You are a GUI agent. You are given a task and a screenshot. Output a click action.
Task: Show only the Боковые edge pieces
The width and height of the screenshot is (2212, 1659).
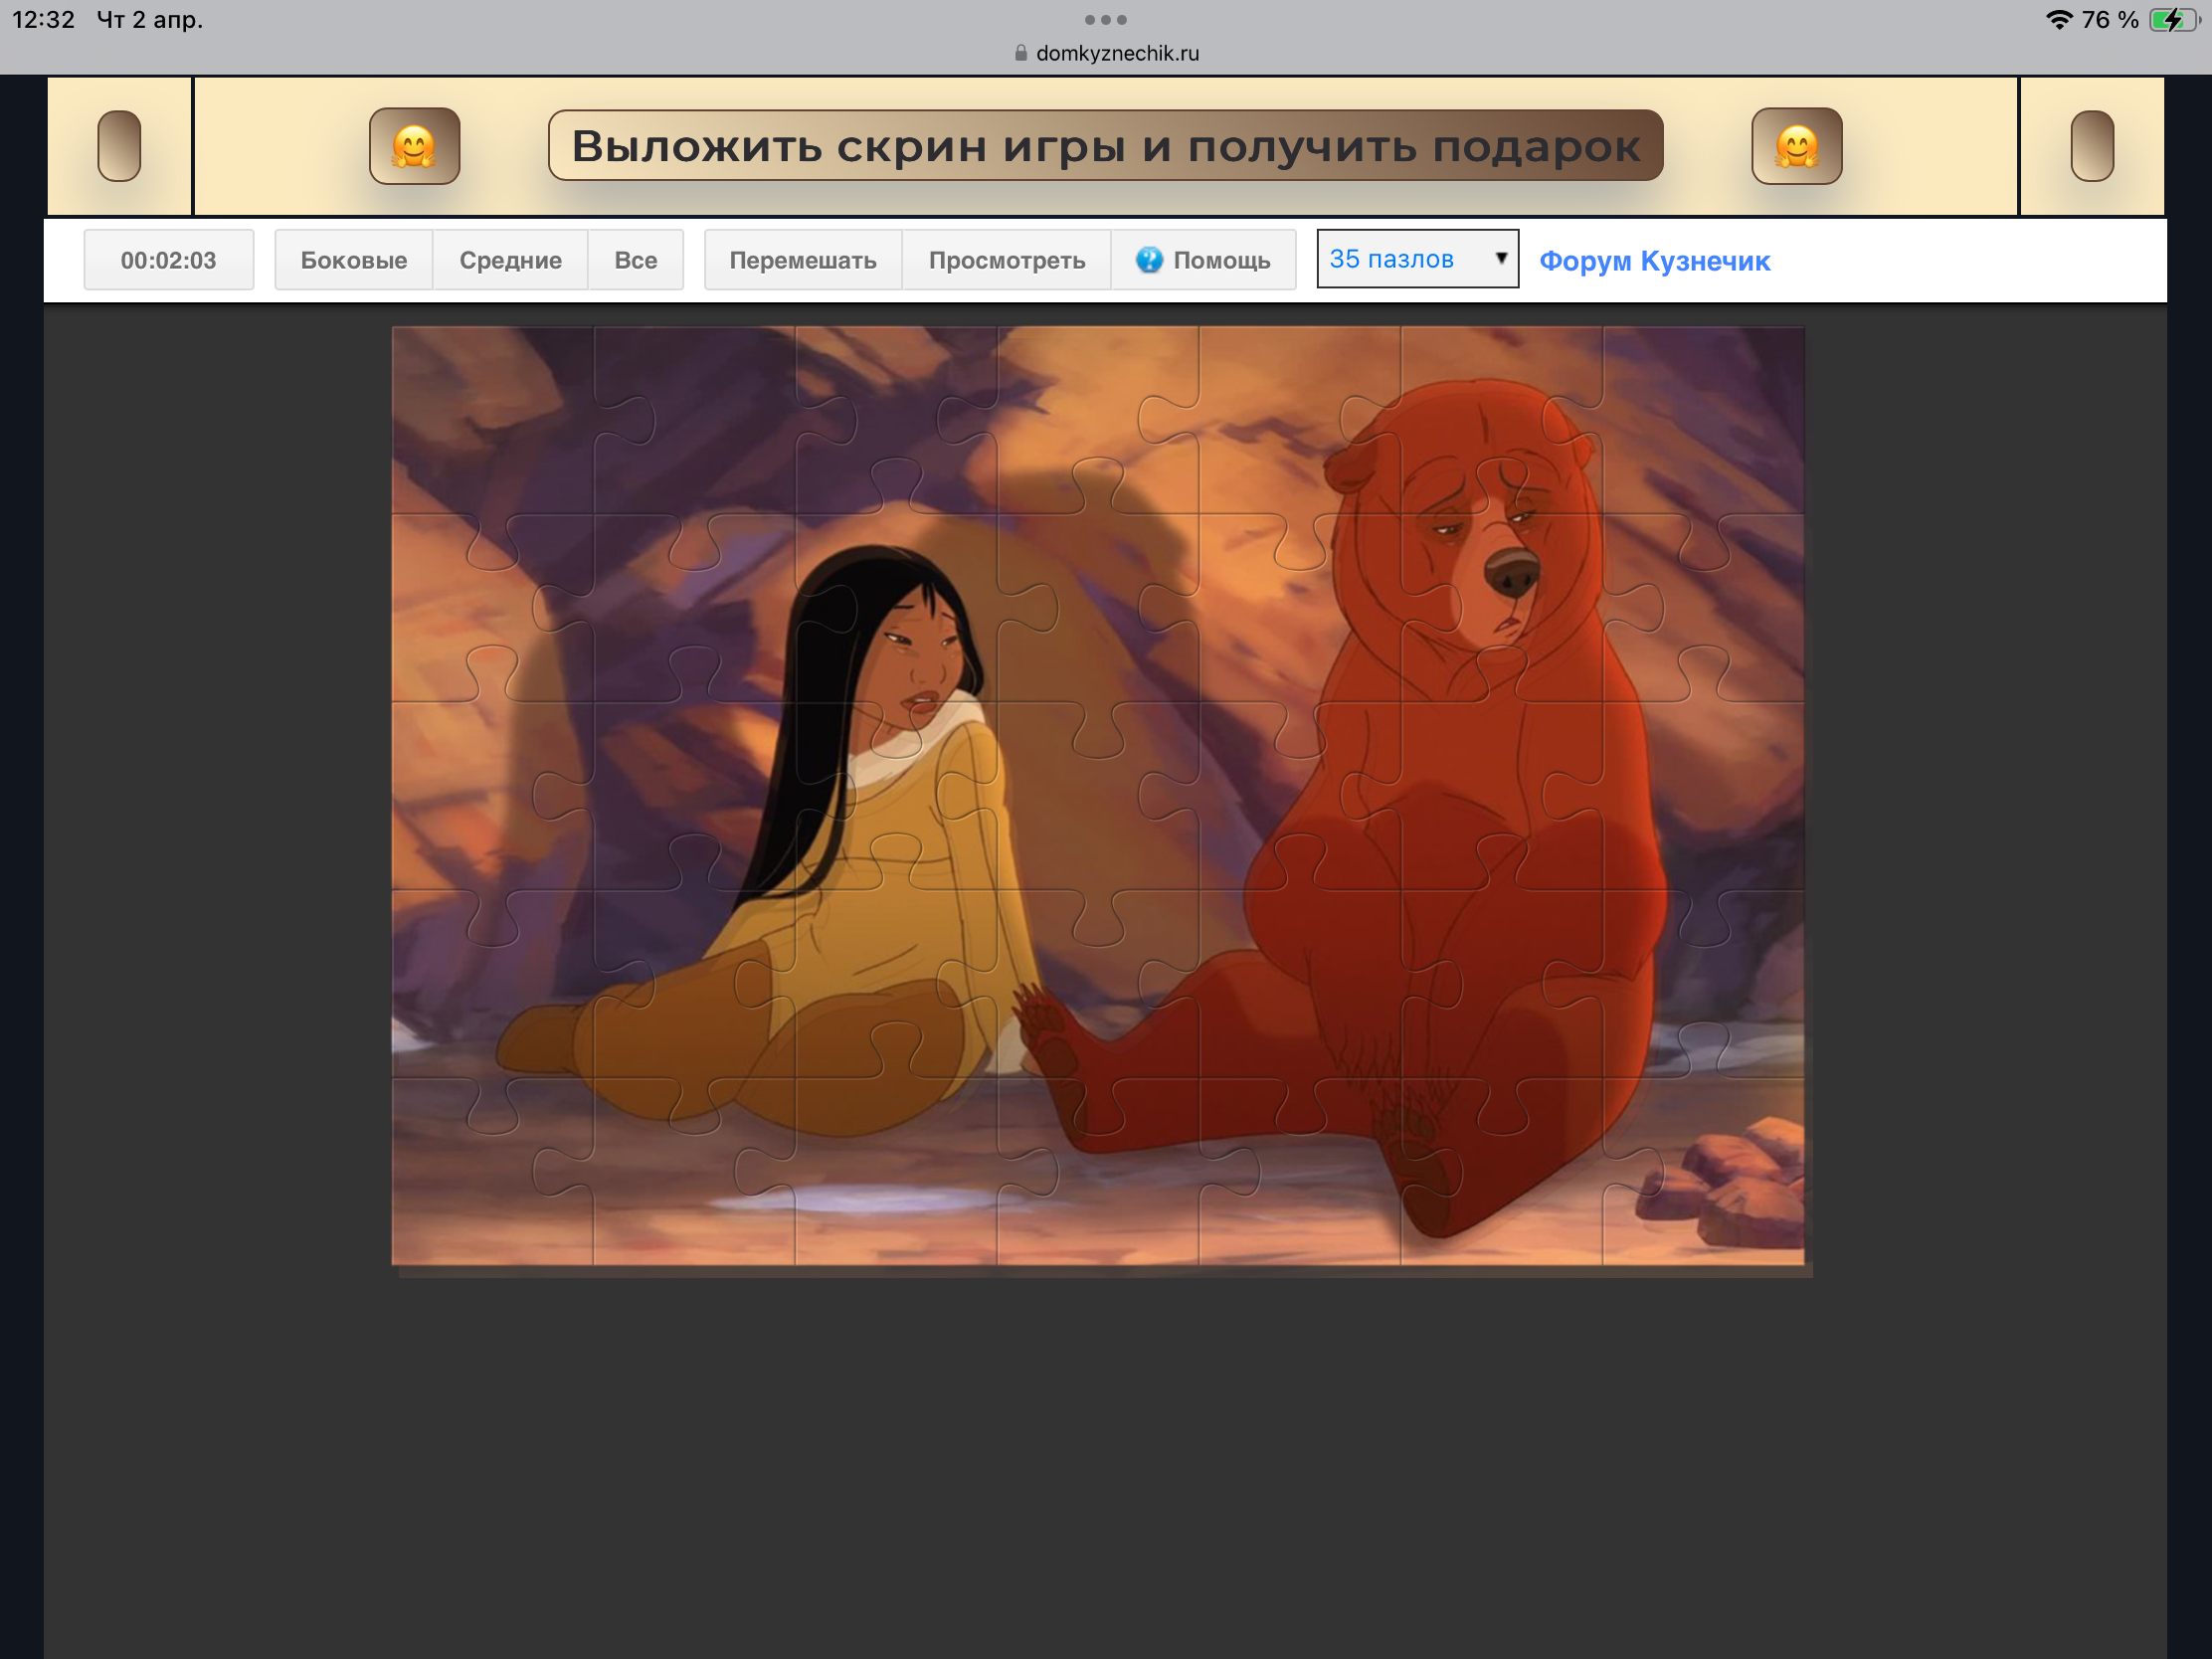tap(353, 260)
